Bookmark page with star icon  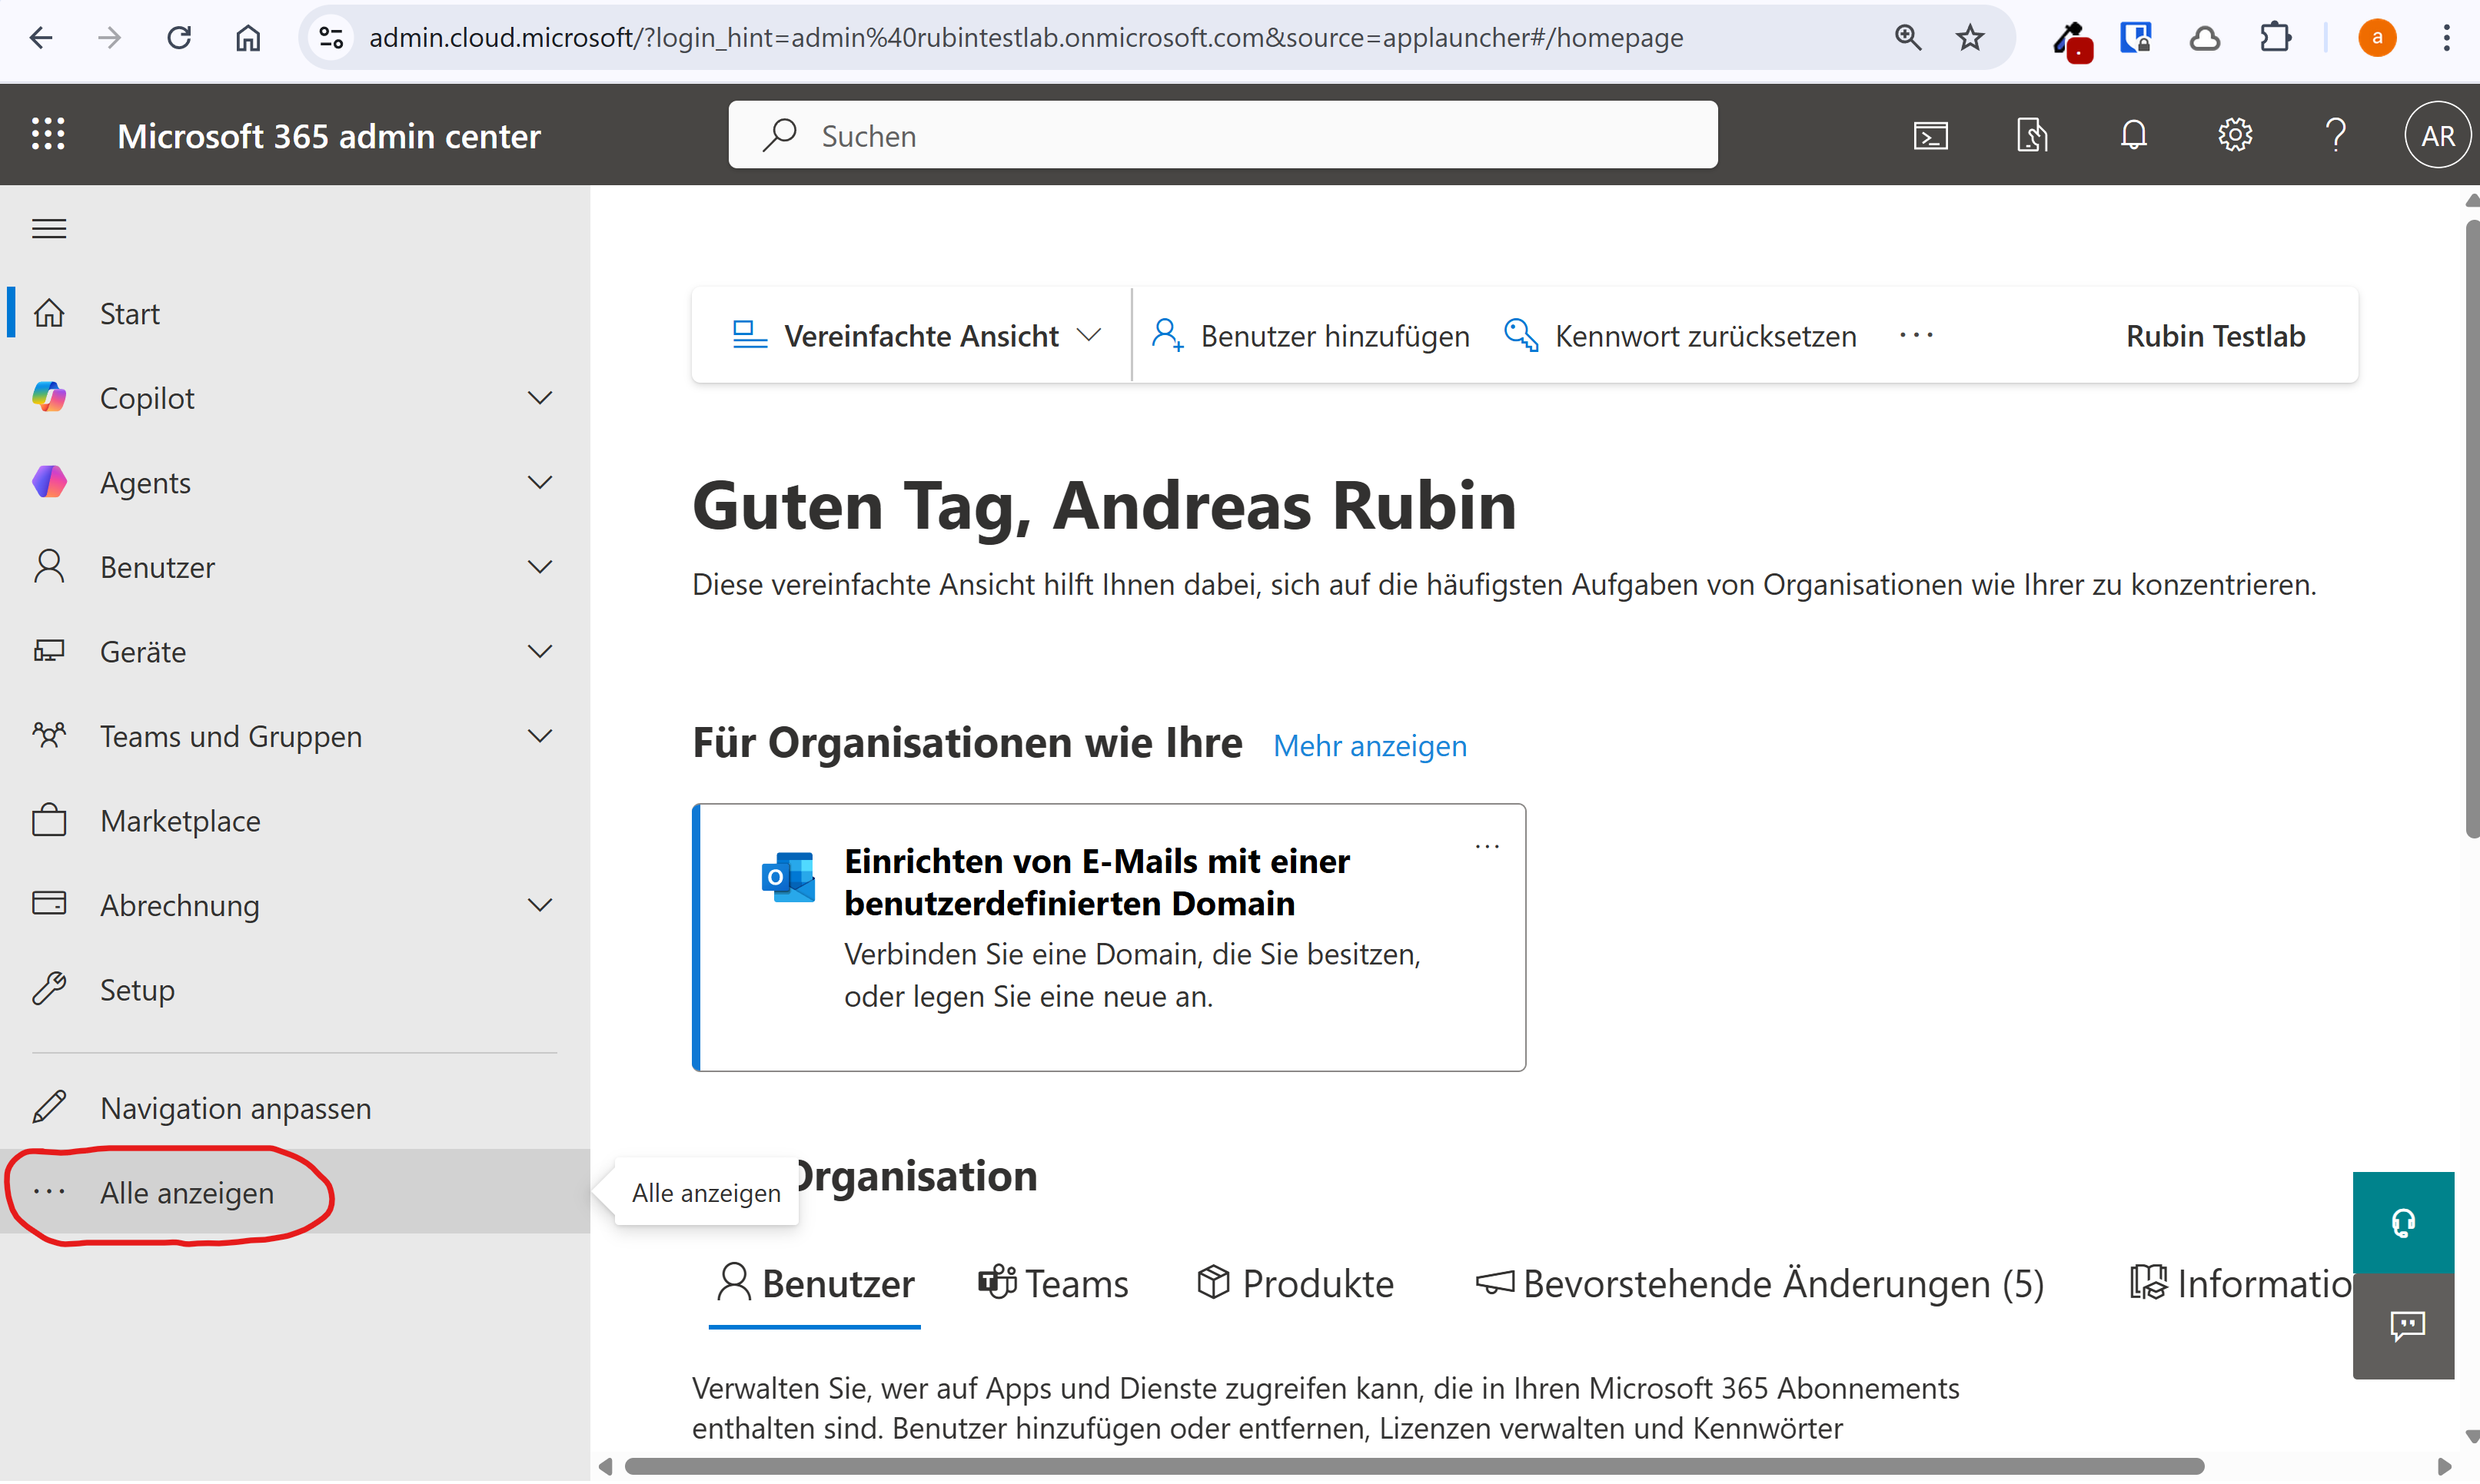click(1970, 38)
